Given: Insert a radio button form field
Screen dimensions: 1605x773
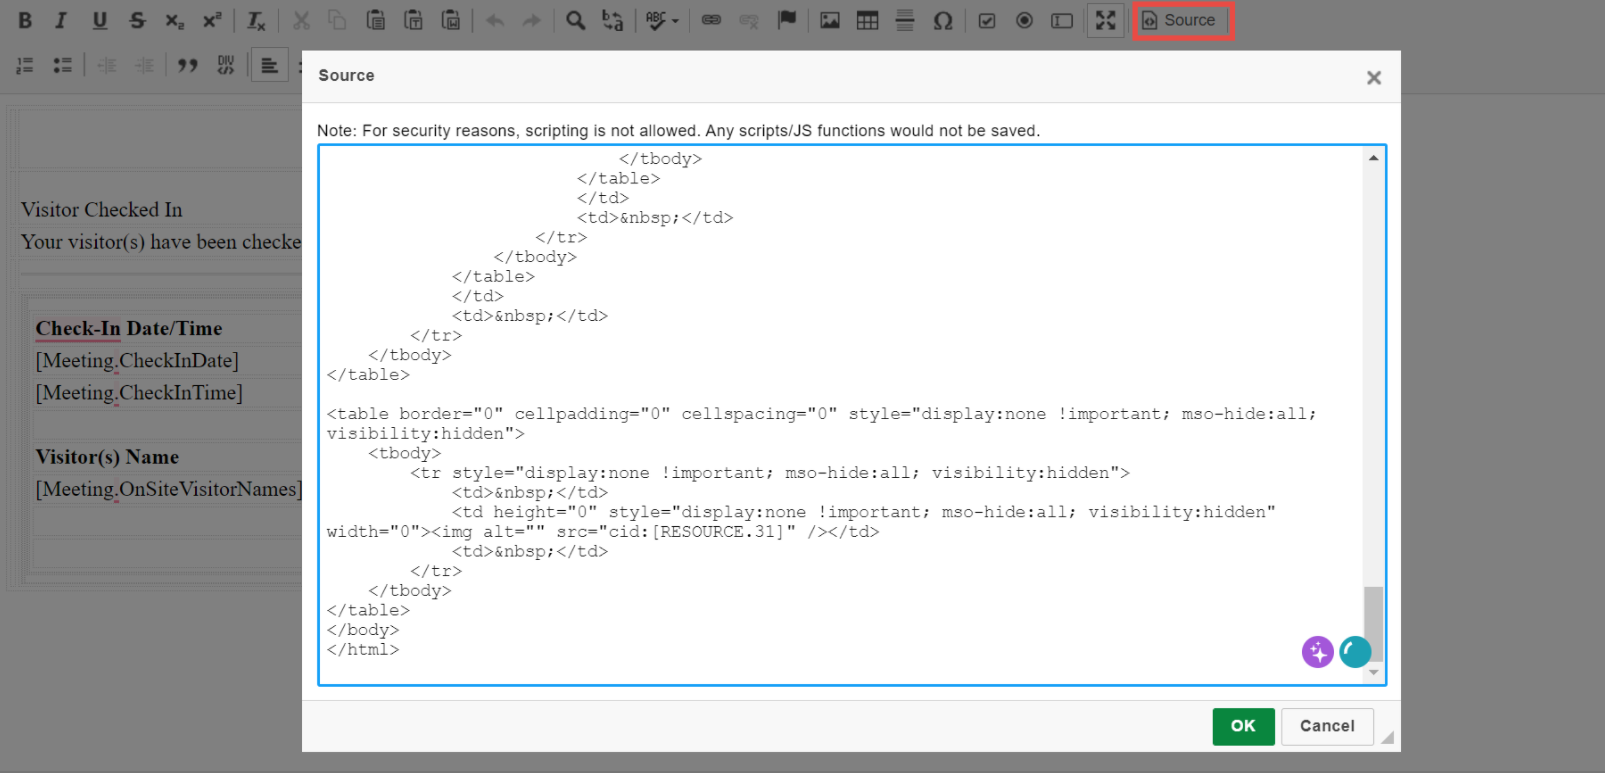Looking at the screenshot, I should tap(1024, 20).
